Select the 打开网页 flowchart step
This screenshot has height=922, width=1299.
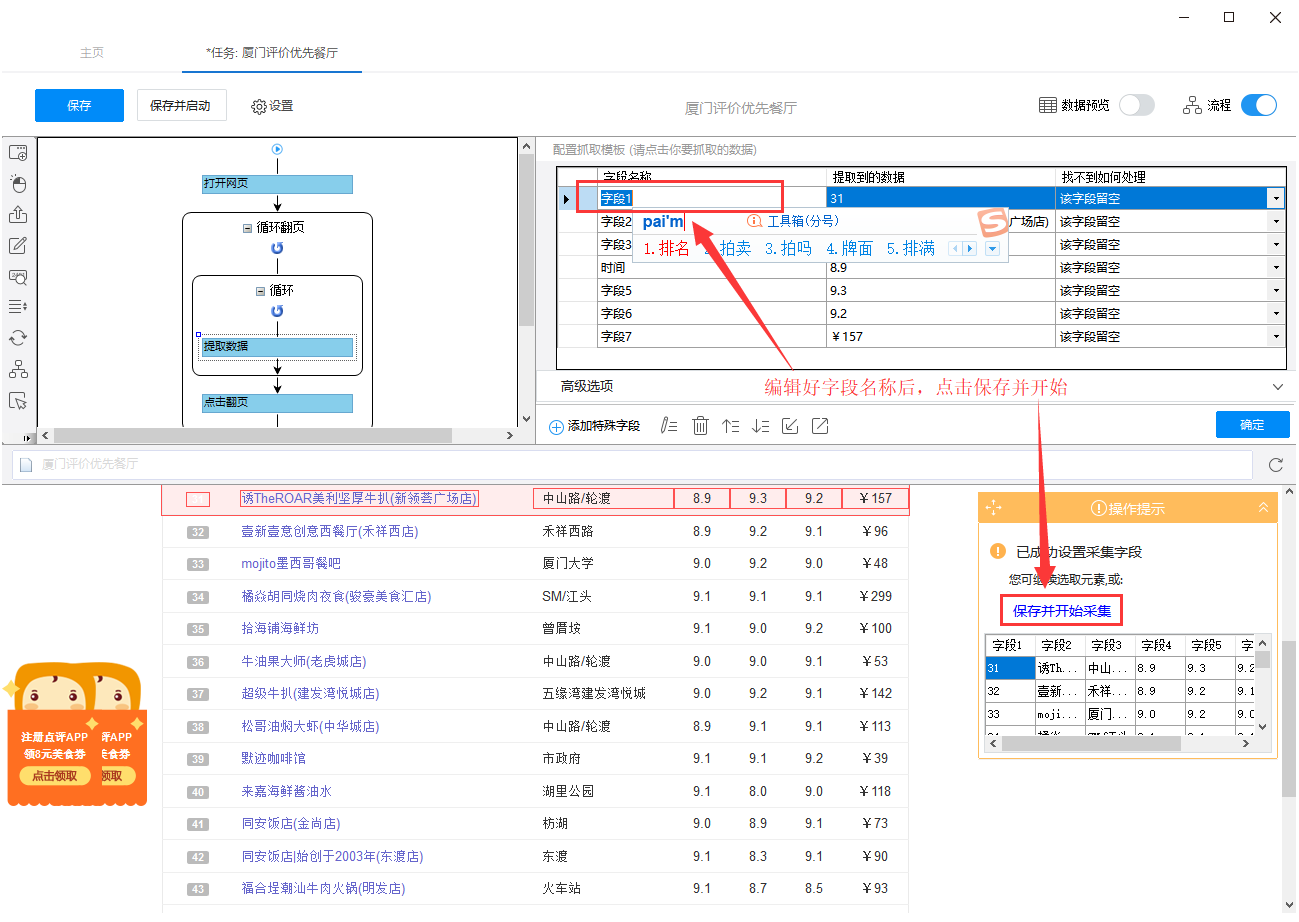pyautogui.click(x=277, y=184)
